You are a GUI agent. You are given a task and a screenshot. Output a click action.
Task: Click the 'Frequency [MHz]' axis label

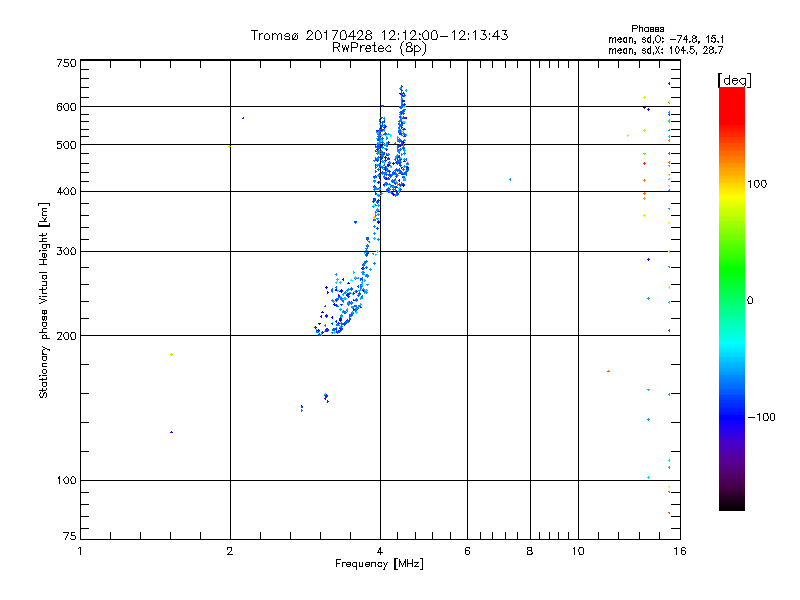pos(379,564)
